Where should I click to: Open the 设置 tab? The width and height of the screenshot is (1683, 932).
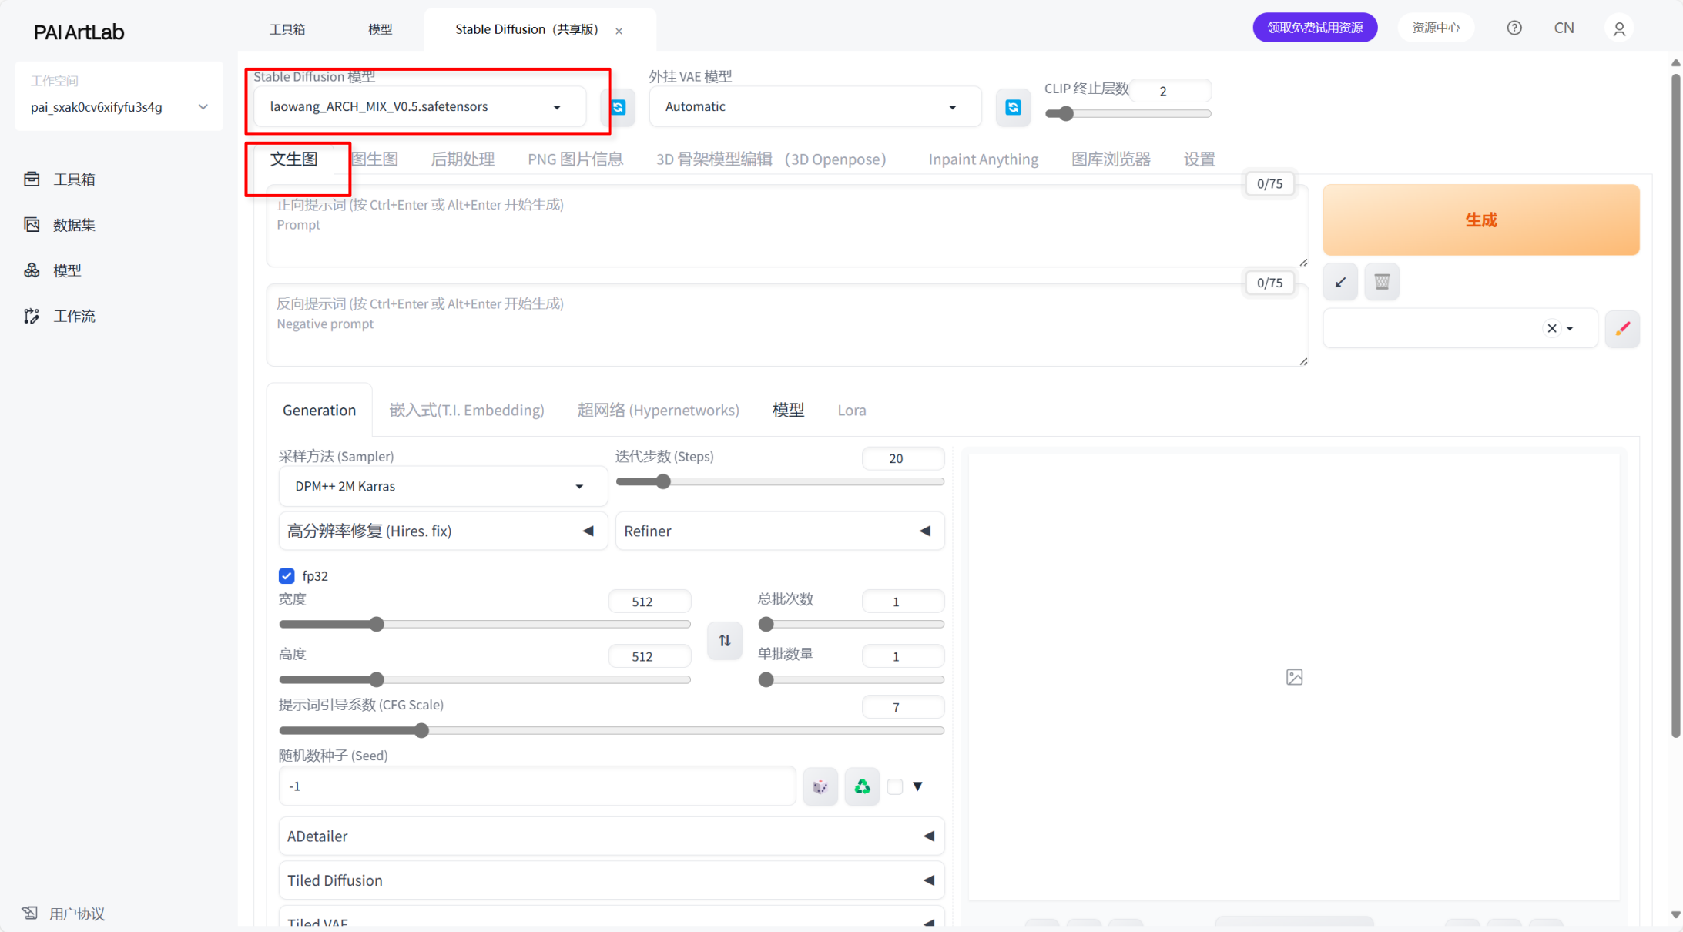1199,159
